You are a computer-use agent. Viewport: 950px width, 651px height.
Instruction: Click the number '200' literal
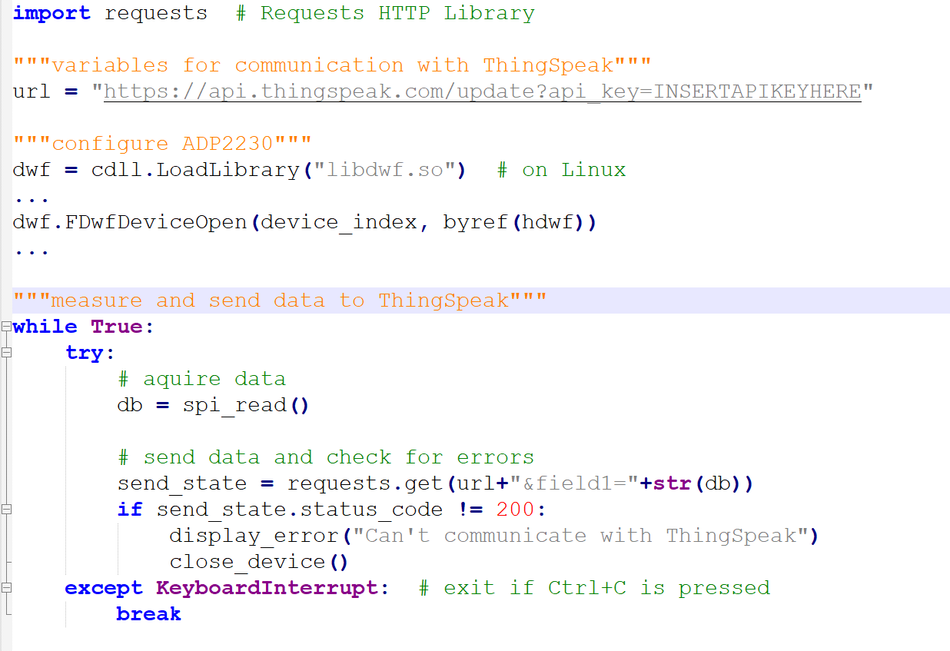tap(515, 509)
